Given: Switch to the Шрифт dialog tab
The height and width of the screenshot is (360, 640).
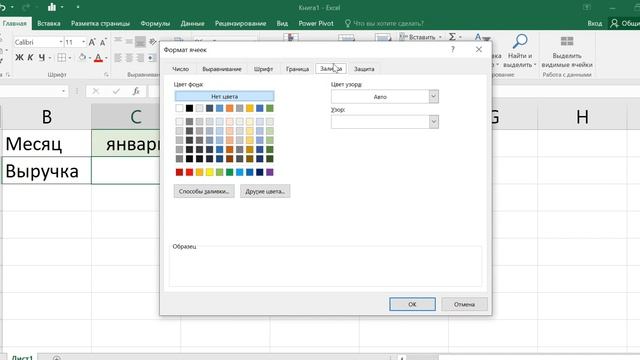Looking at the screenshot, I should click(263, 69).
